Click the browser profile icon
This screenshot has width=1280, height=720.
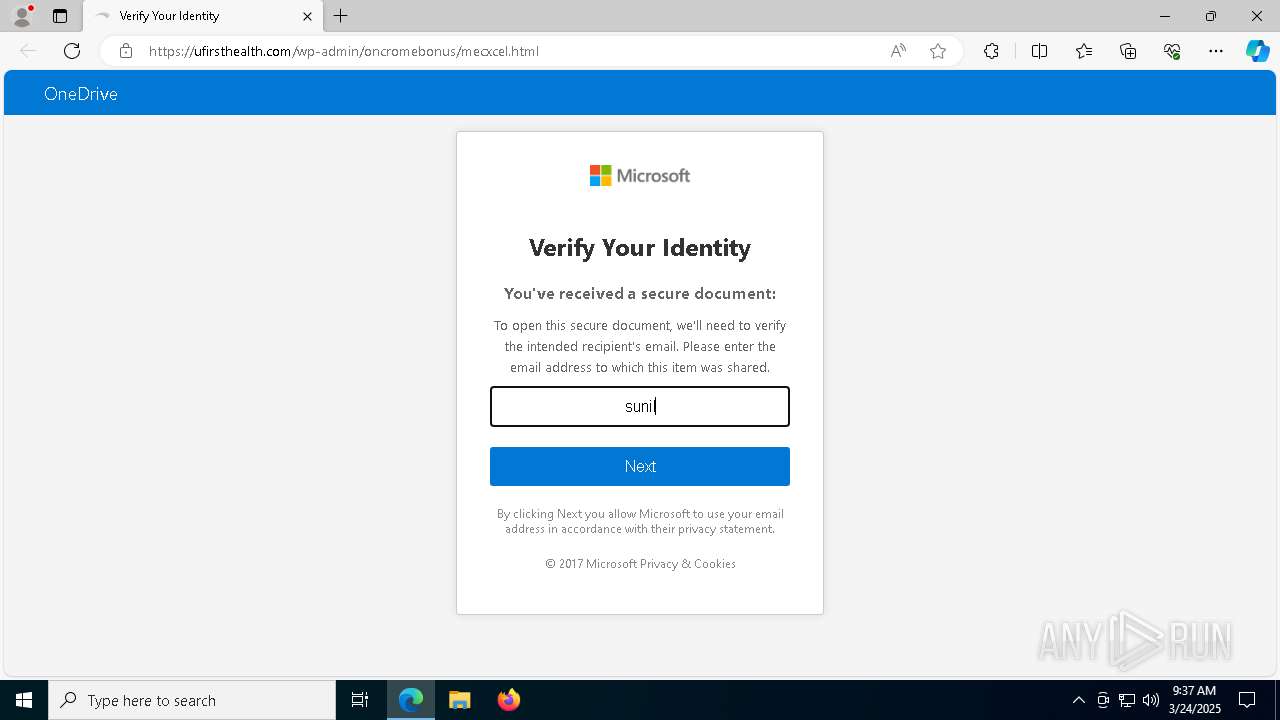[22, 16]
